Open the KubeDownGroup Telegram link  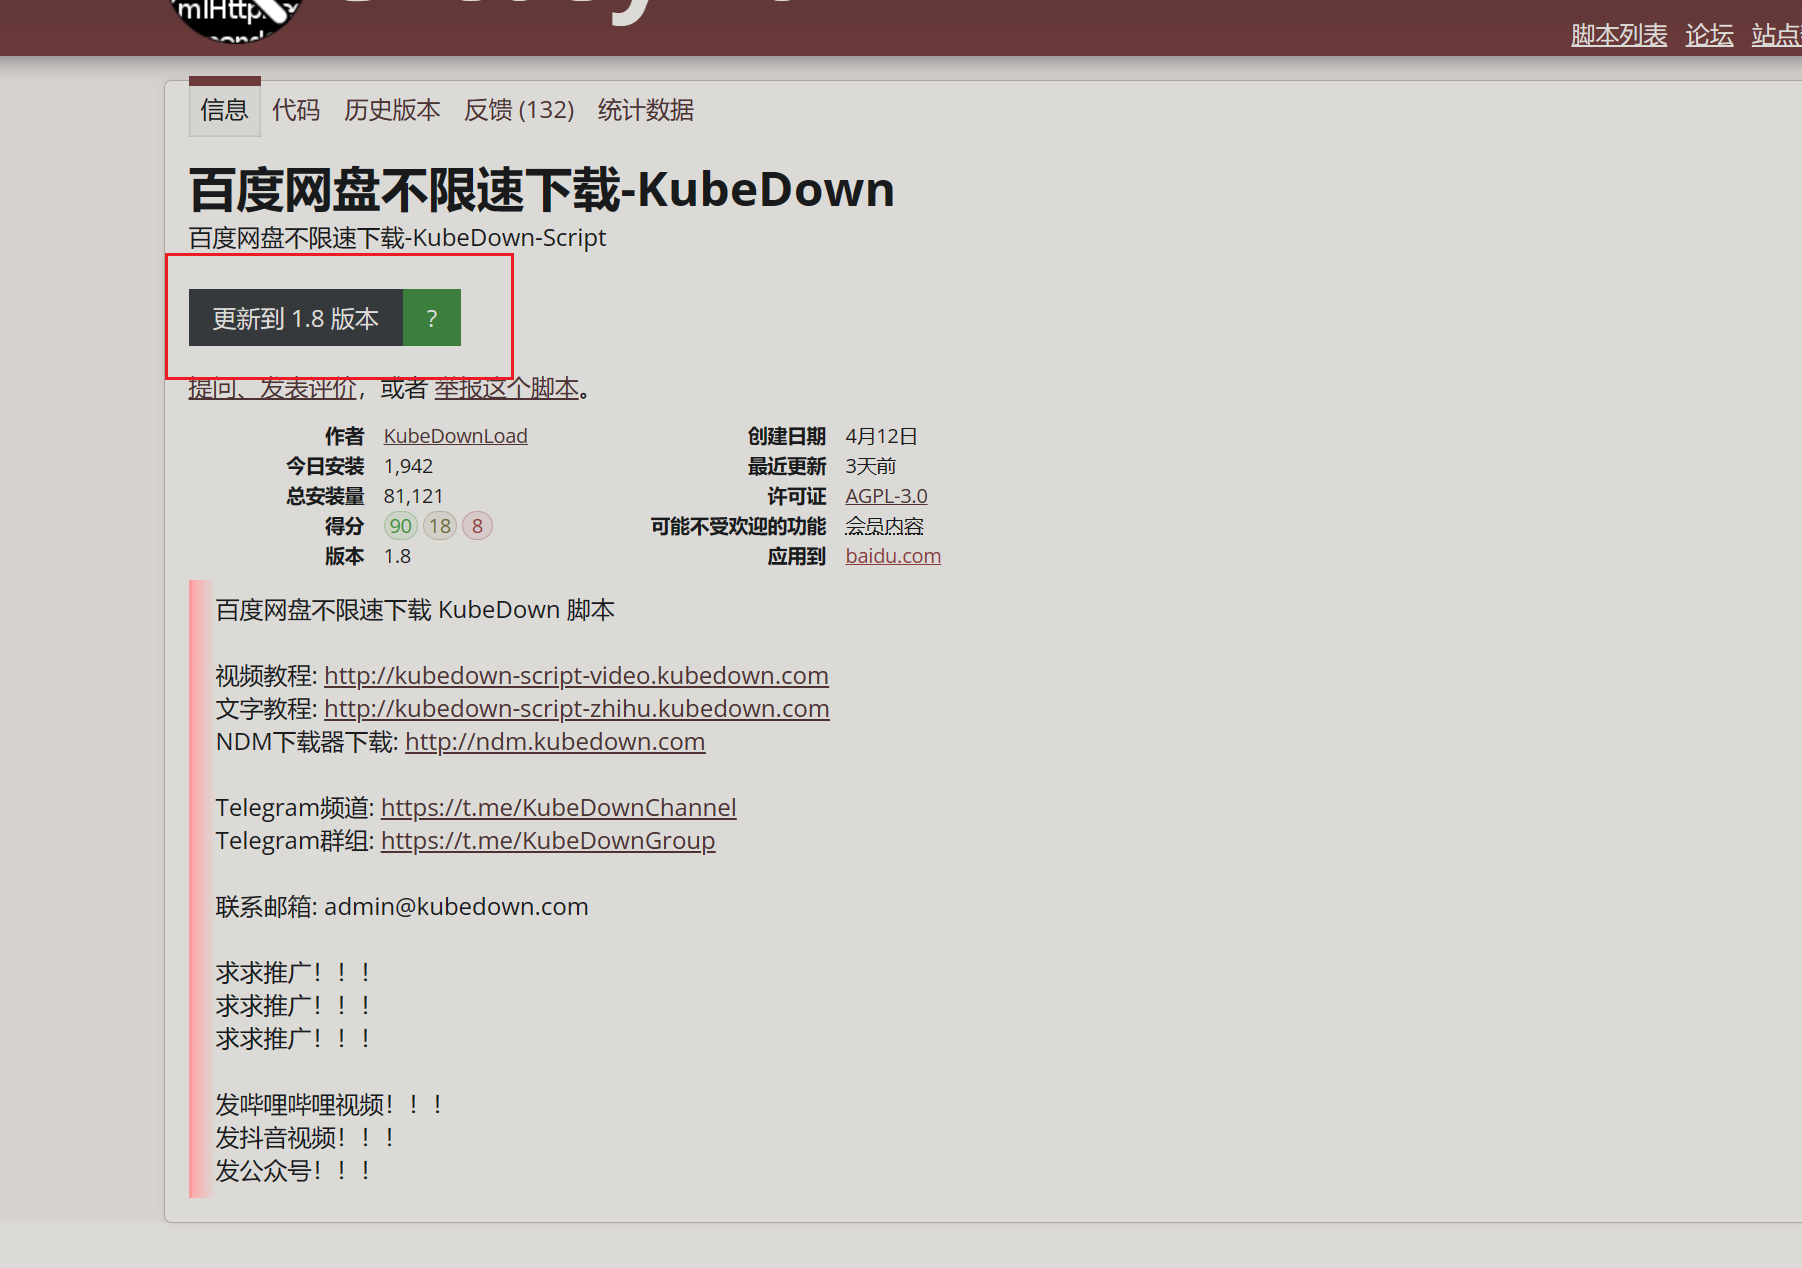[x=548, y=841]
